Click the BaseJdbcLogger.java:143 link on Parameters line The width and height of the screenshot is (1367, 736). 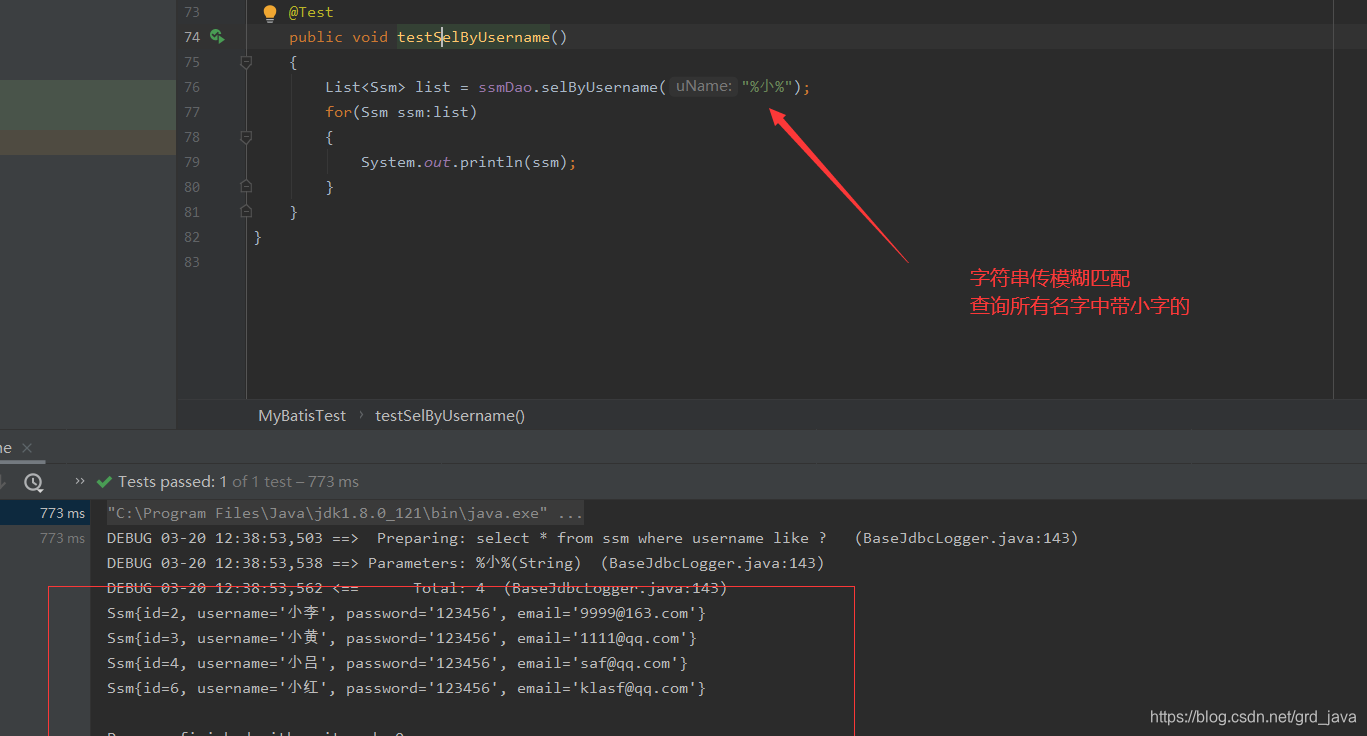pyautogui.click(x=712, y=563)
